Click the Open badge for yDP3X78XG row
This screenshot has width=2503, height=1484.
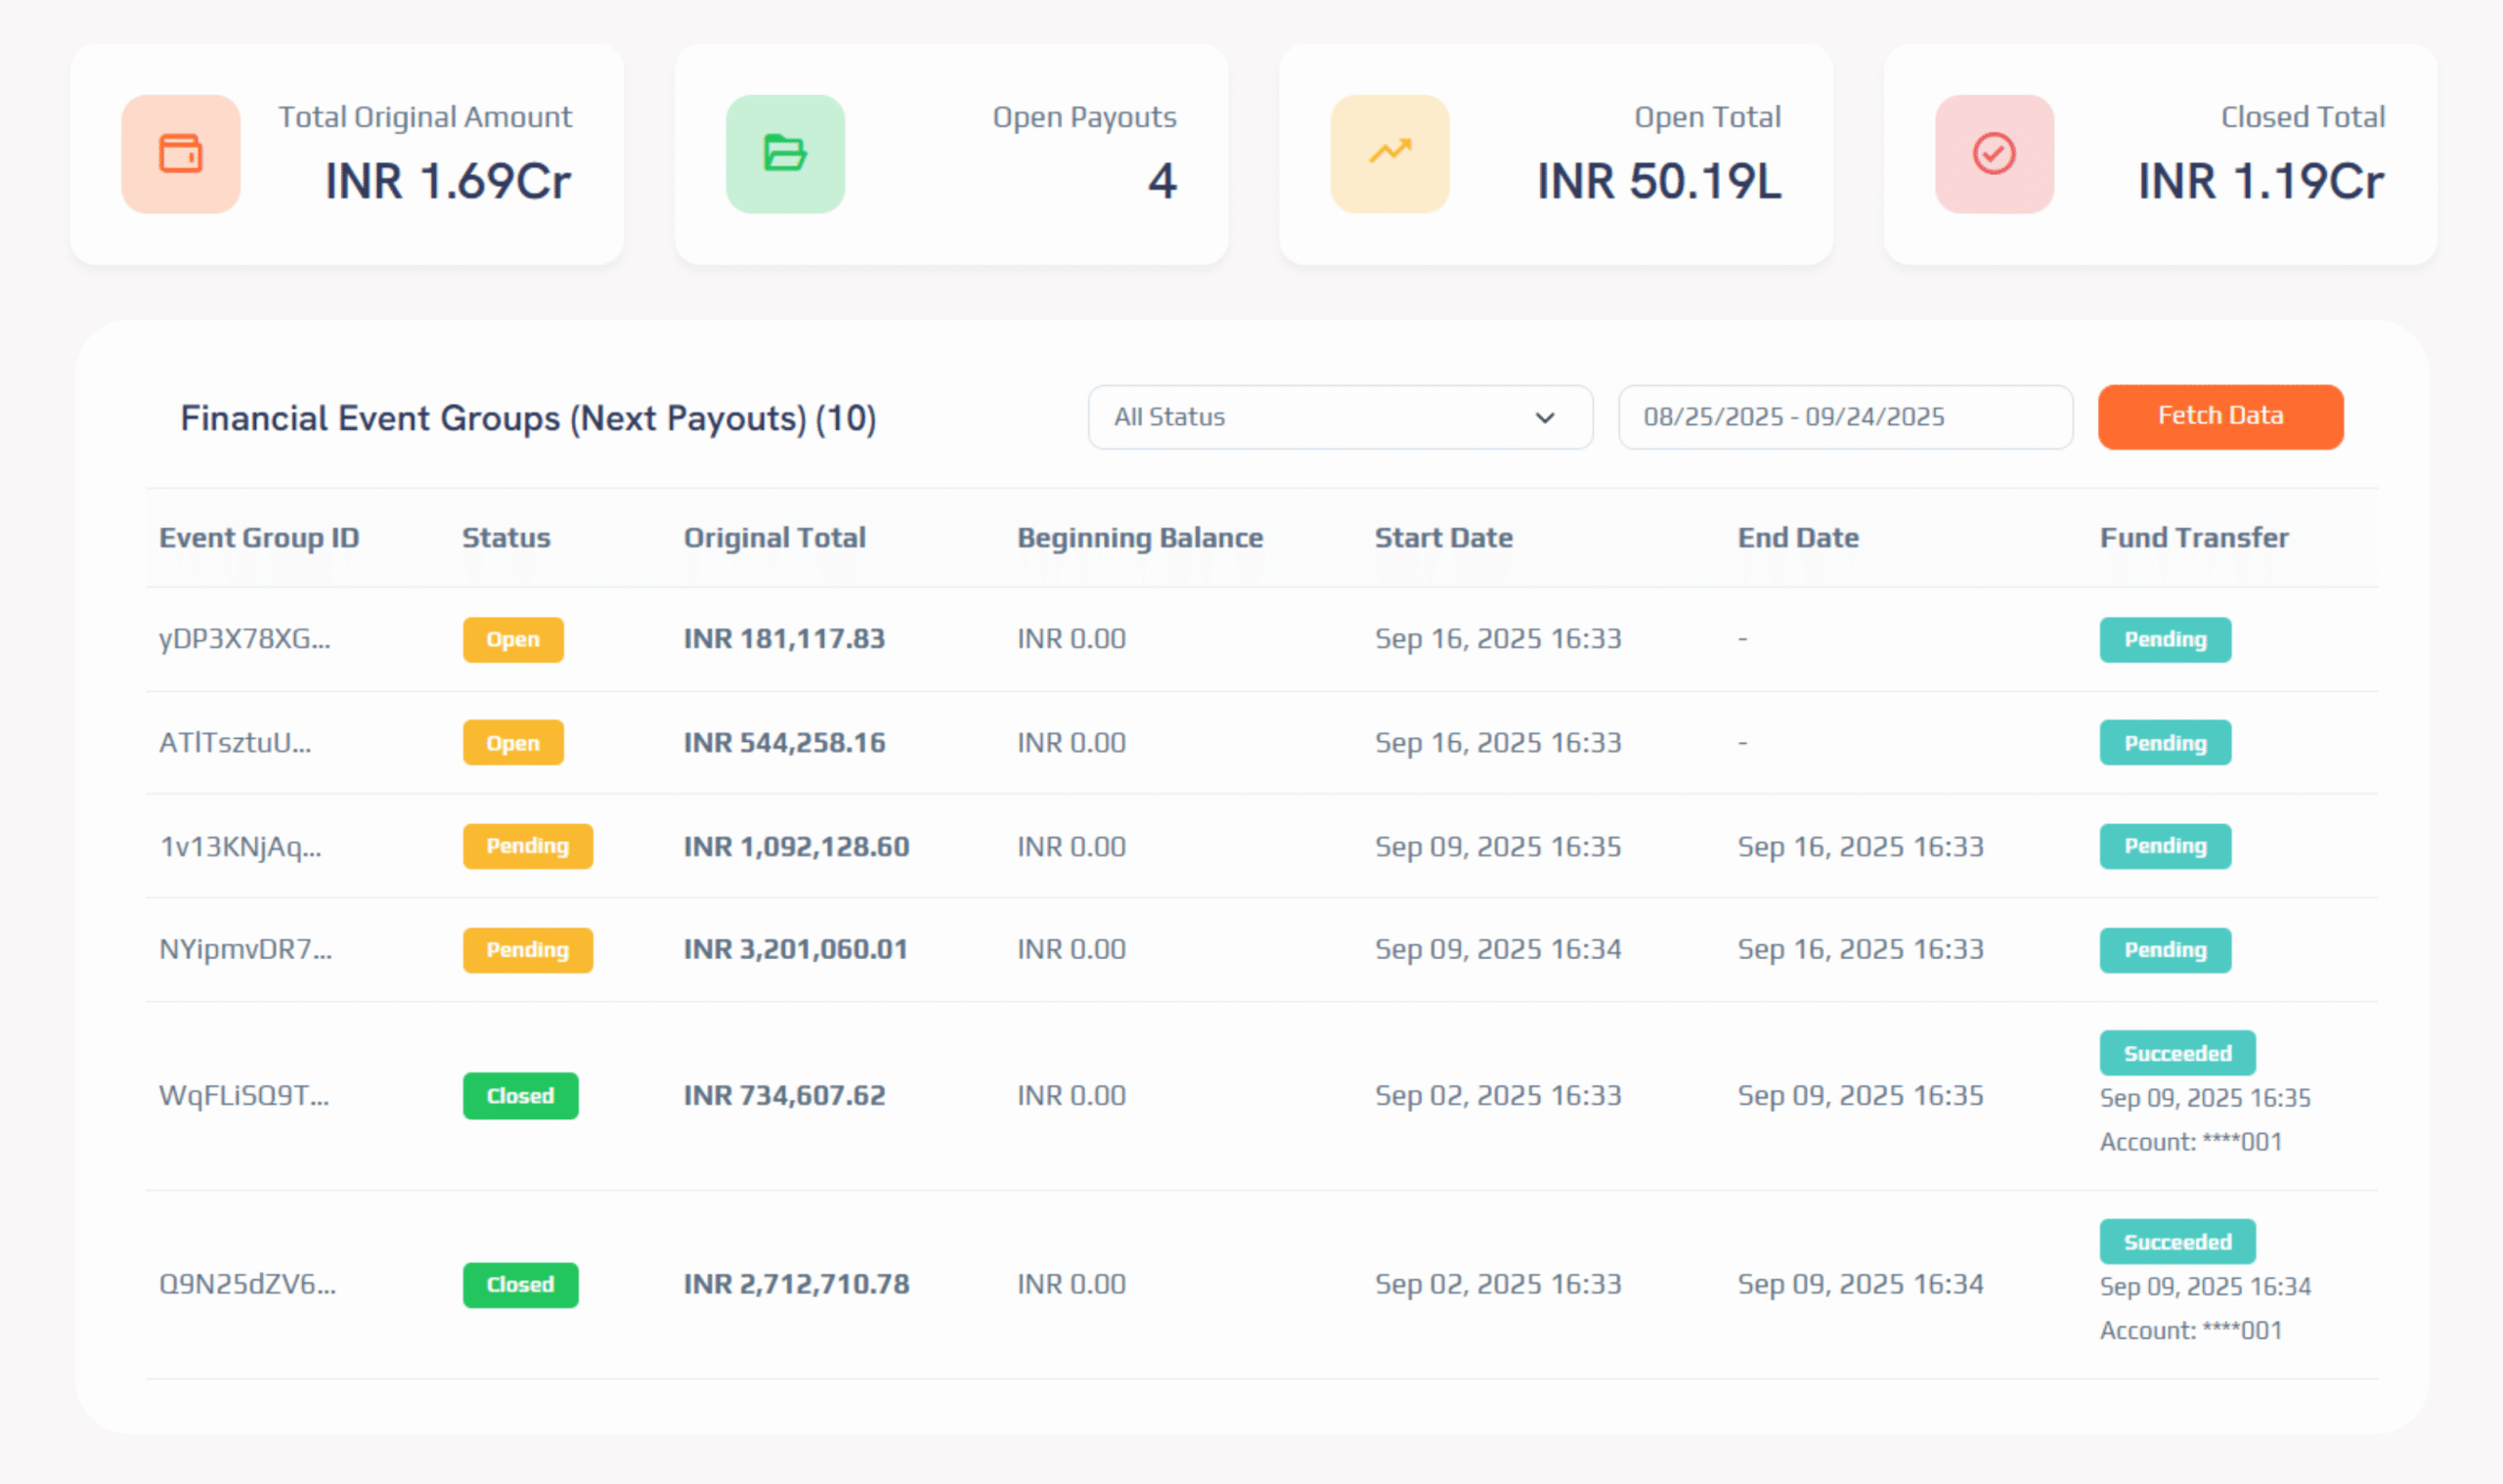[x=512, y=640]
